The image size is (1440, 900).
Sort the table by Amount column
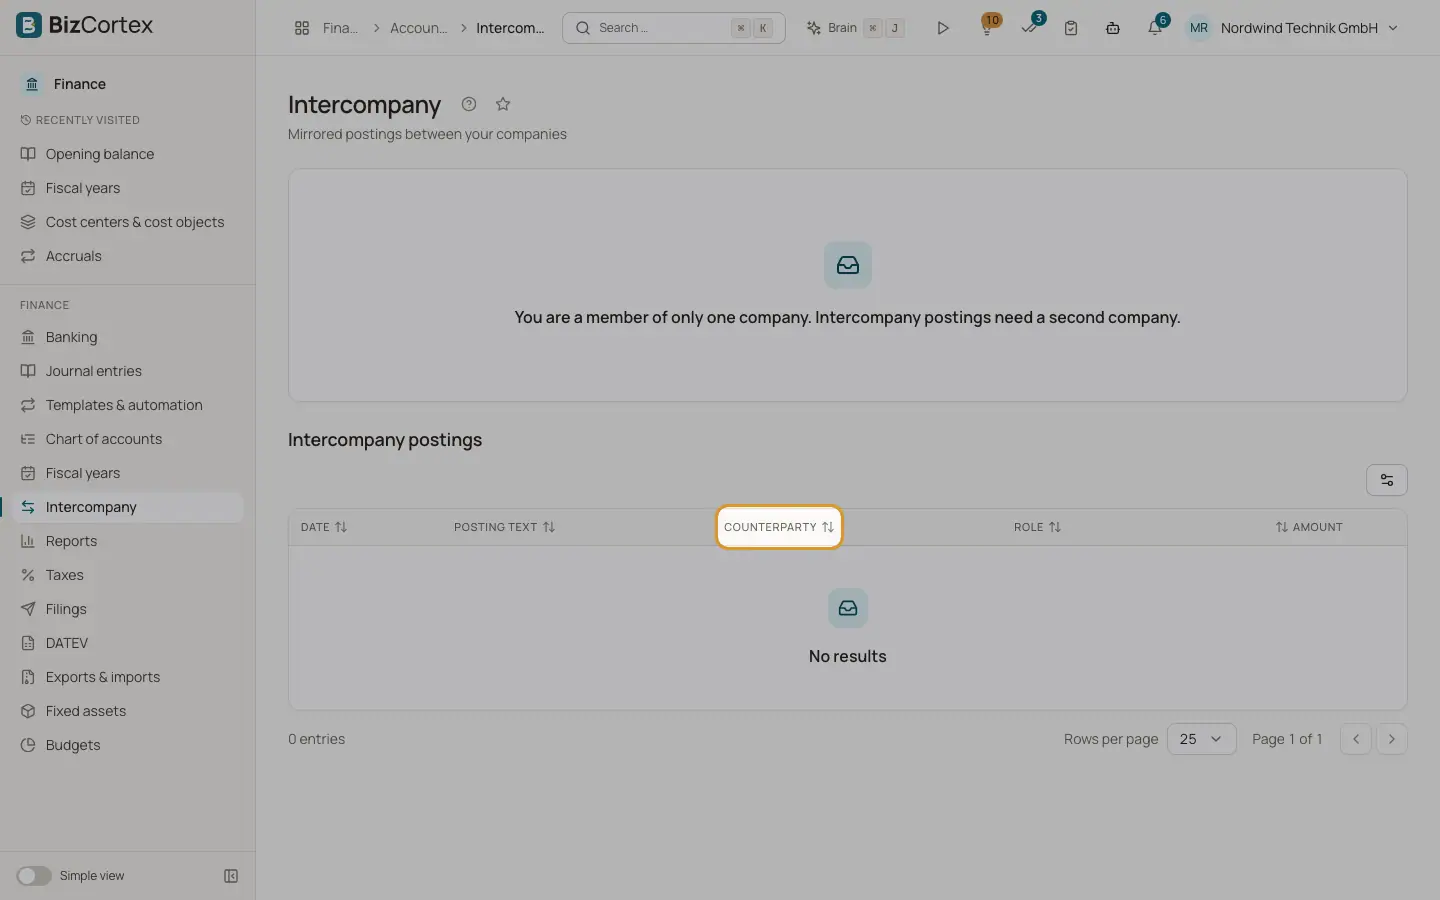(1309, 527)
